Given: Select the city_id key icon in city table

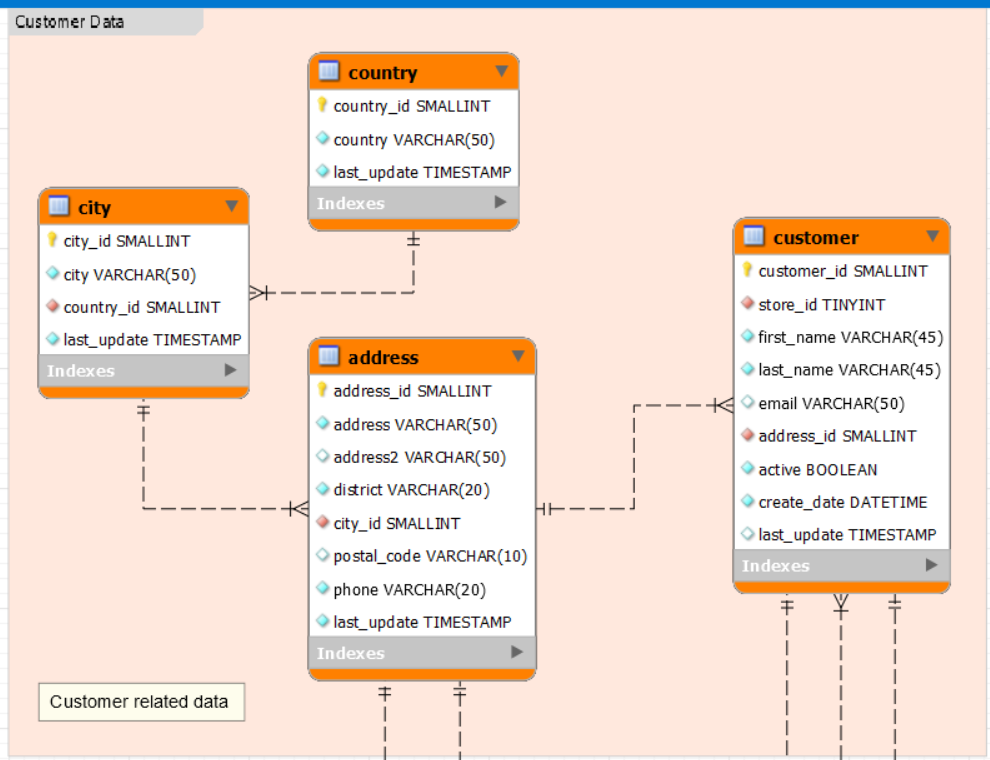Looking at the screenshot, I should pos(52,239).
